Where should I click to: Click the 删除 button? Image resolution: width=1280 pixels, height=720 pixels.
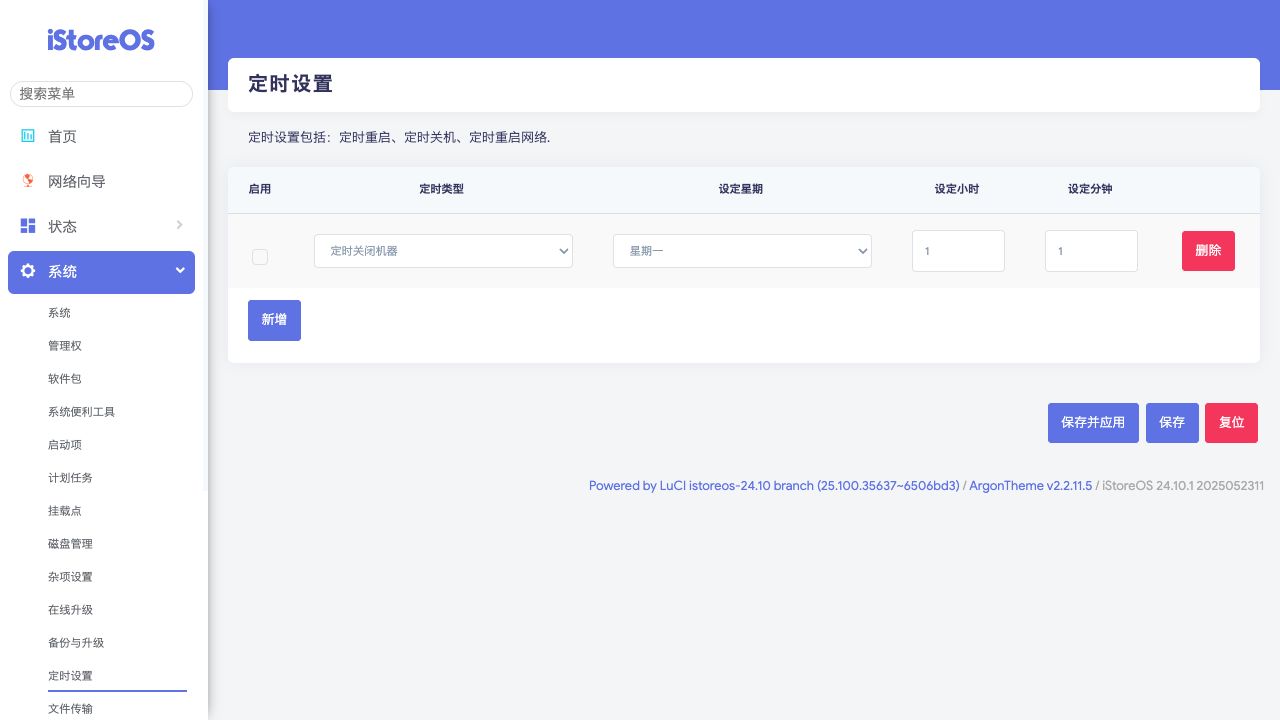(x=1208, y=251)
